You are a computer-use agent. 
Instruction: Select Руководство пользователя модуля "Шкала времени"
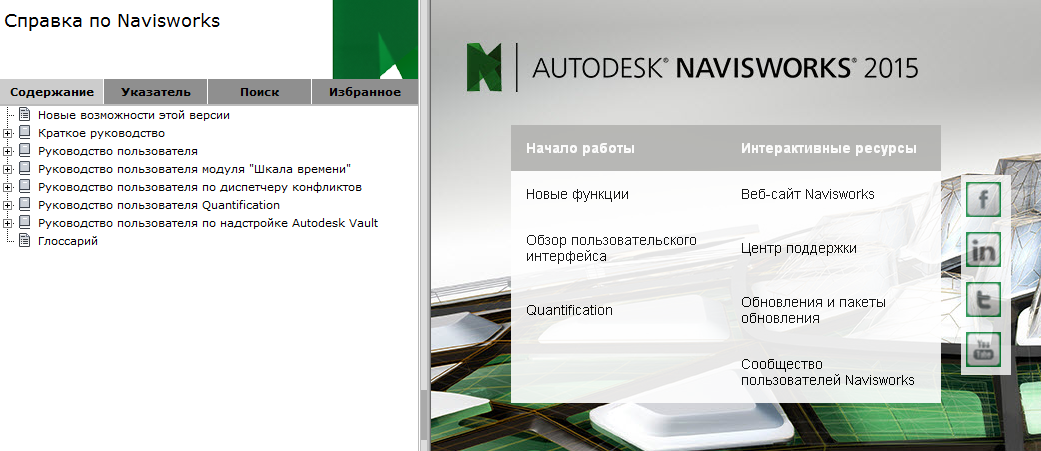(194, 169)
